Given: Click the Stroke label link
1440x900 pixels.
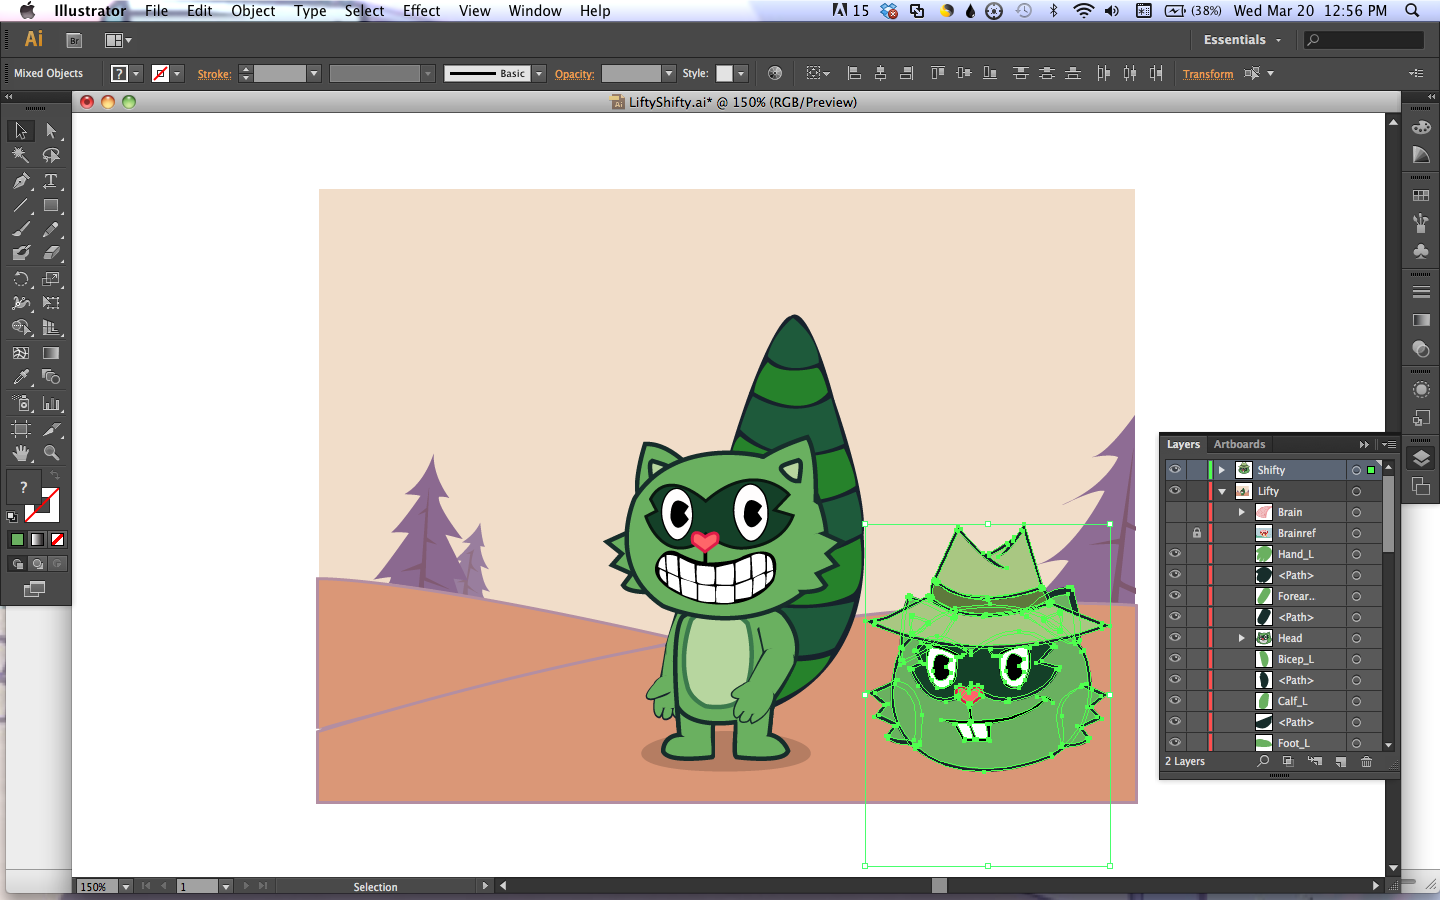Looking at the screenshot, I should tap(214, 74).
